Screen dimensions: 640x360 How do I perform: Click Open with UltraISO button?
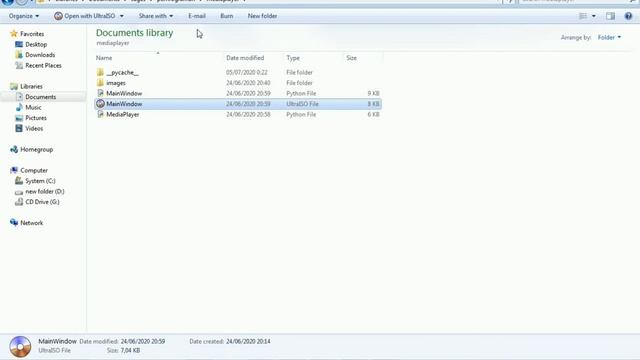(85, 16)
